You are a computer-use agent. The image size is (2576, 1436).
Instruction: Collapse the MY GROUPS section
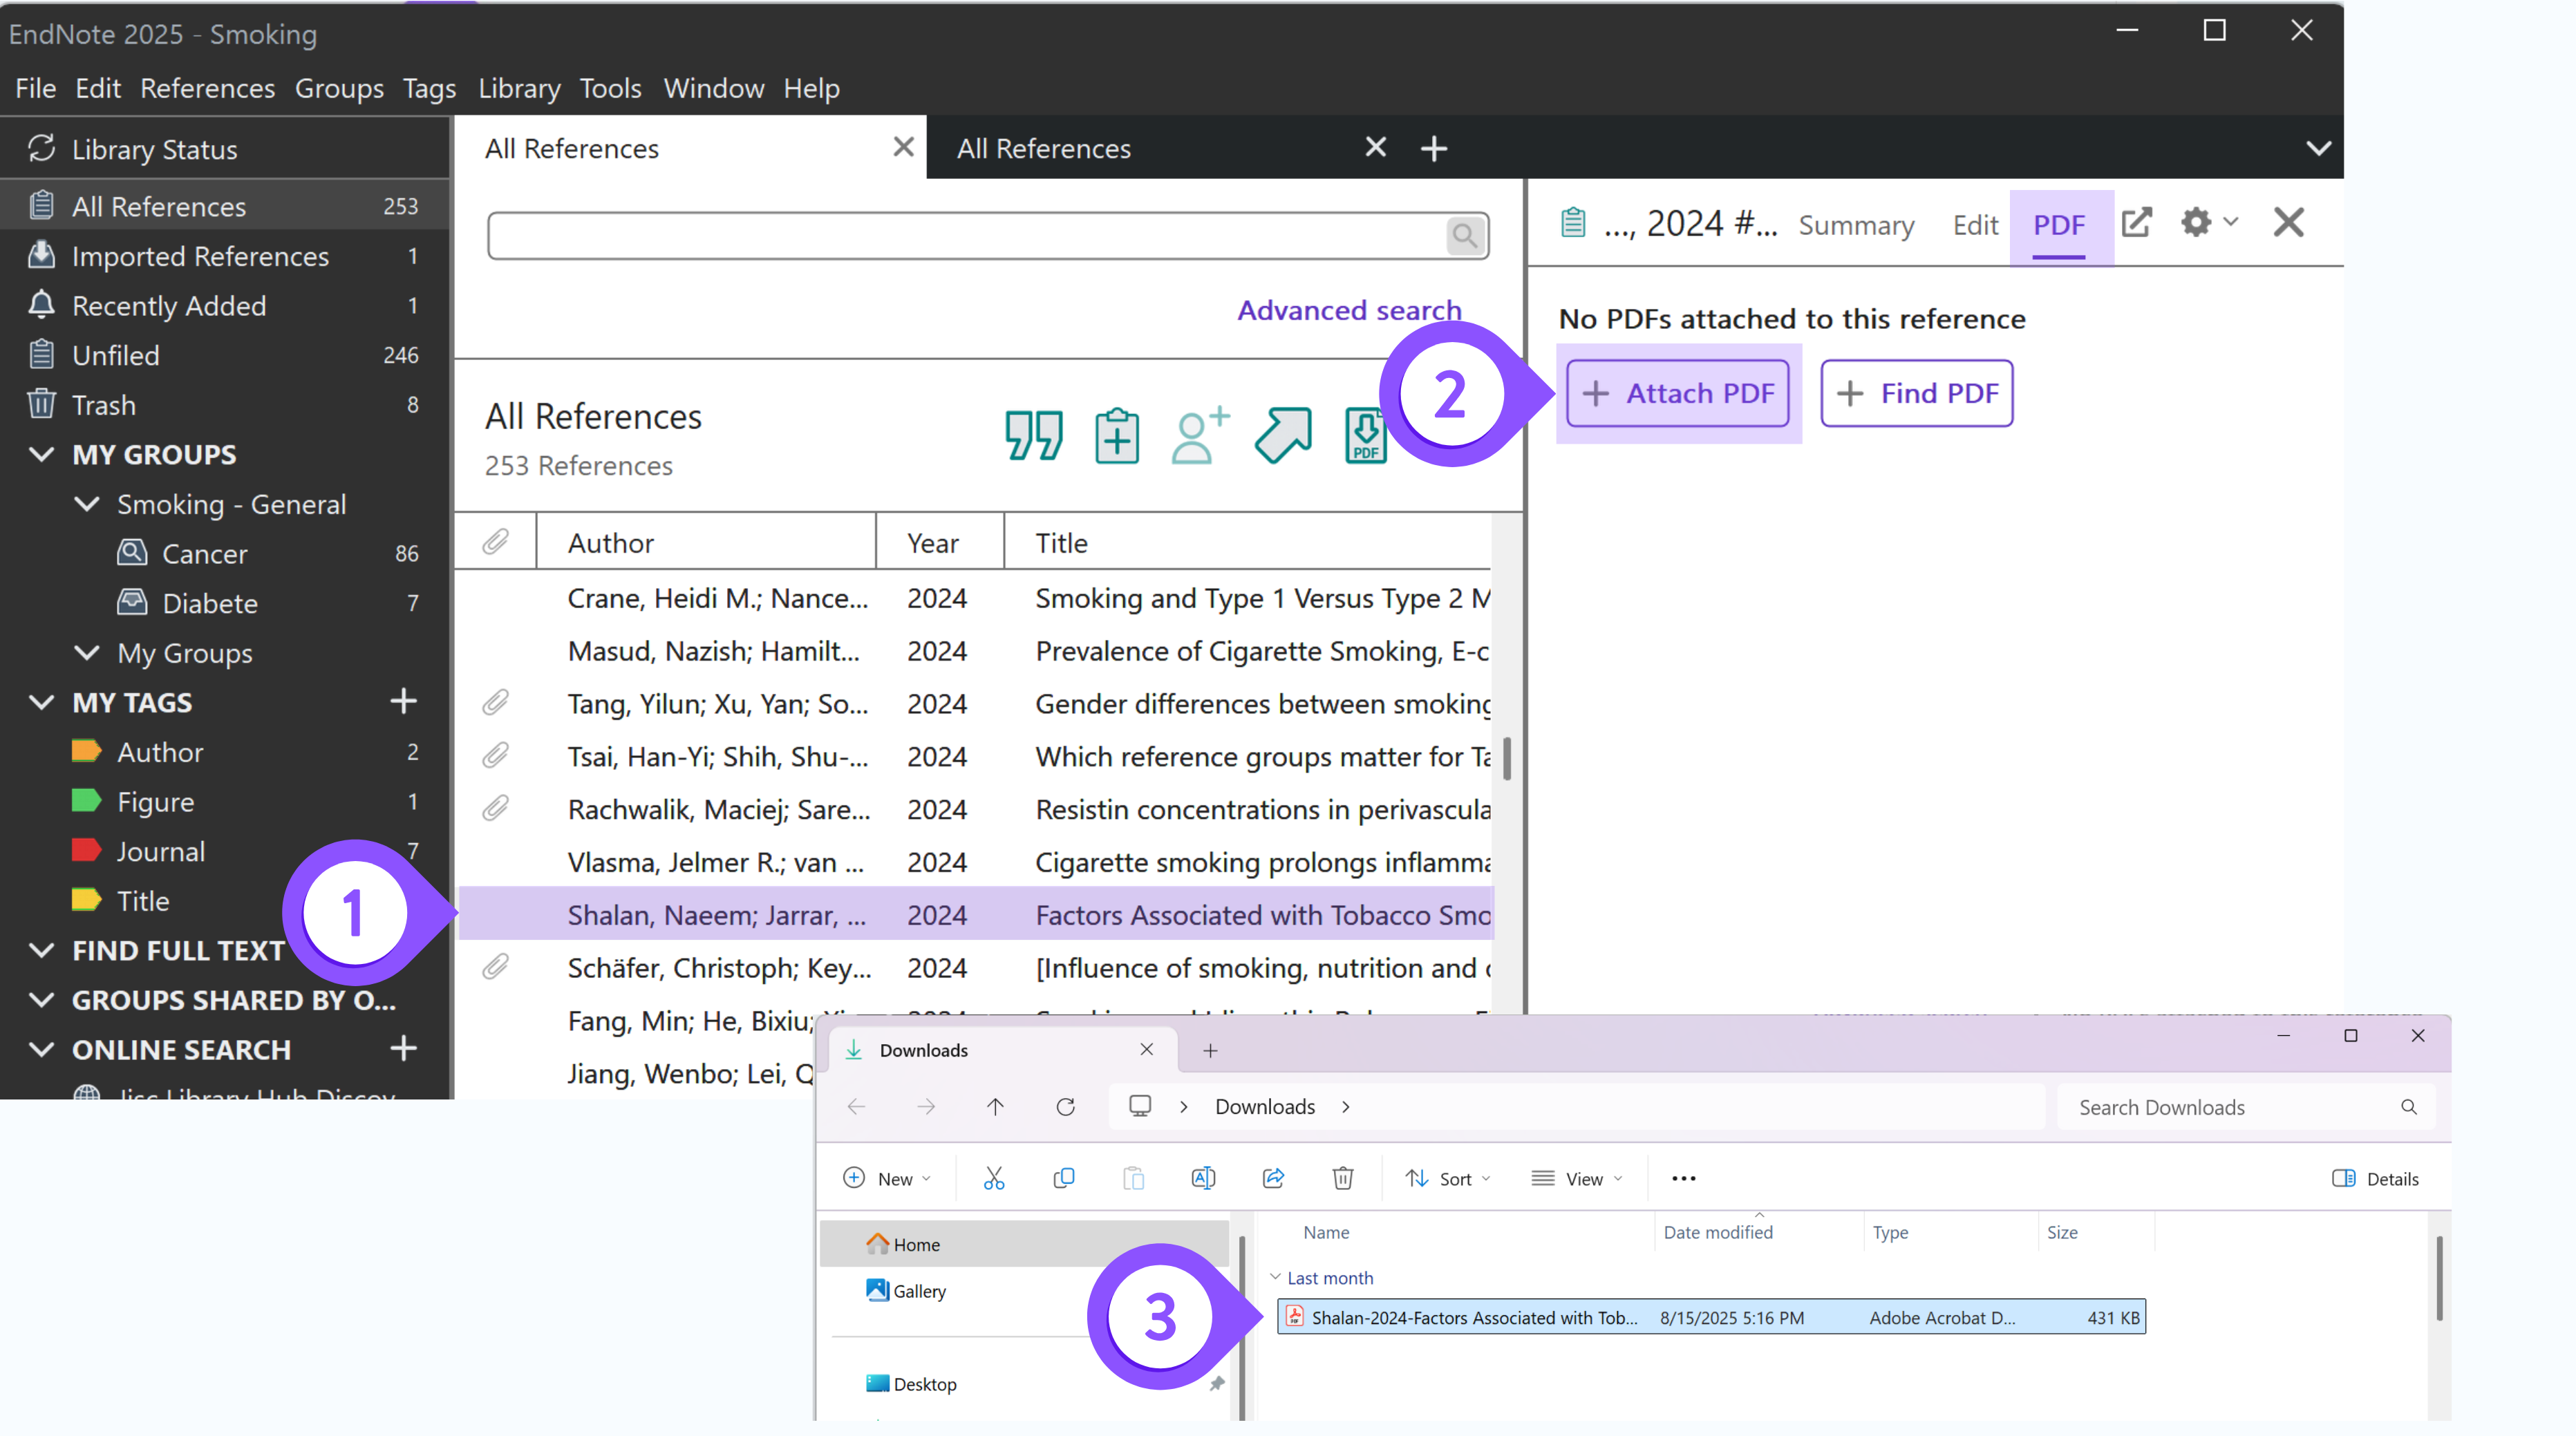(x=42, y=455)
